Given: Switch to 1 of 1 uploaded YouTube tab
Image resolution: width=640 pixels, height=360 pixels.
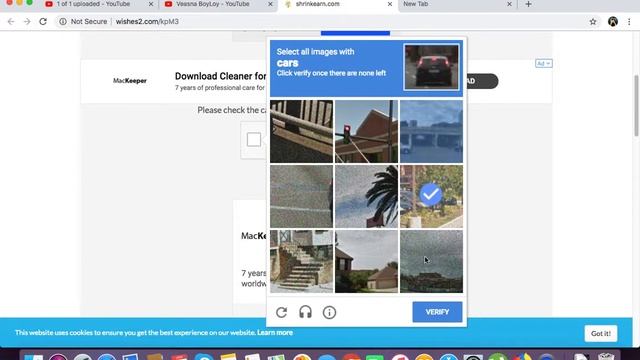Looking at the screenshot, I should point(93,4).
